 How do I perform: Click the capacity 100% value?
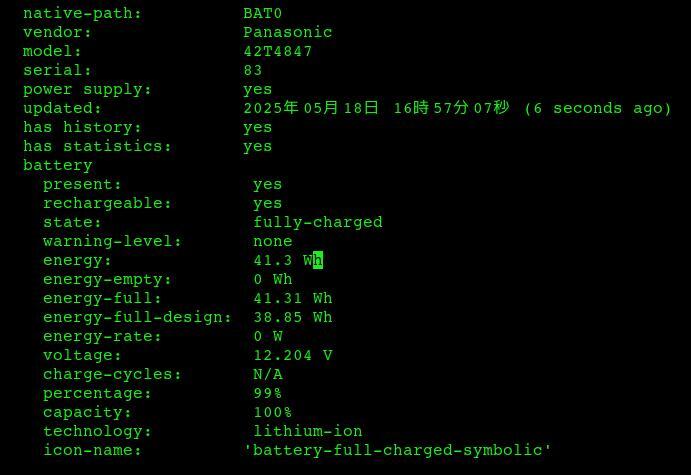272,412
